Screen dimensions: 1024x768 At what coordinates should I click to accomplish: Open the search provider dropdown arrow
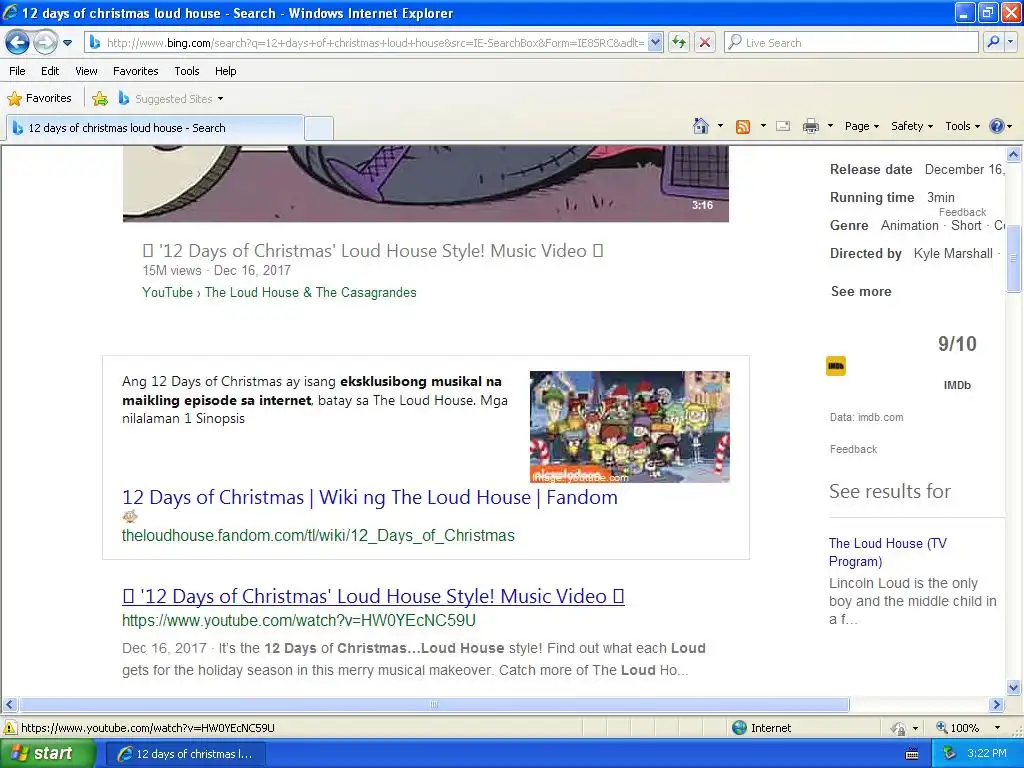point(1011,42)
